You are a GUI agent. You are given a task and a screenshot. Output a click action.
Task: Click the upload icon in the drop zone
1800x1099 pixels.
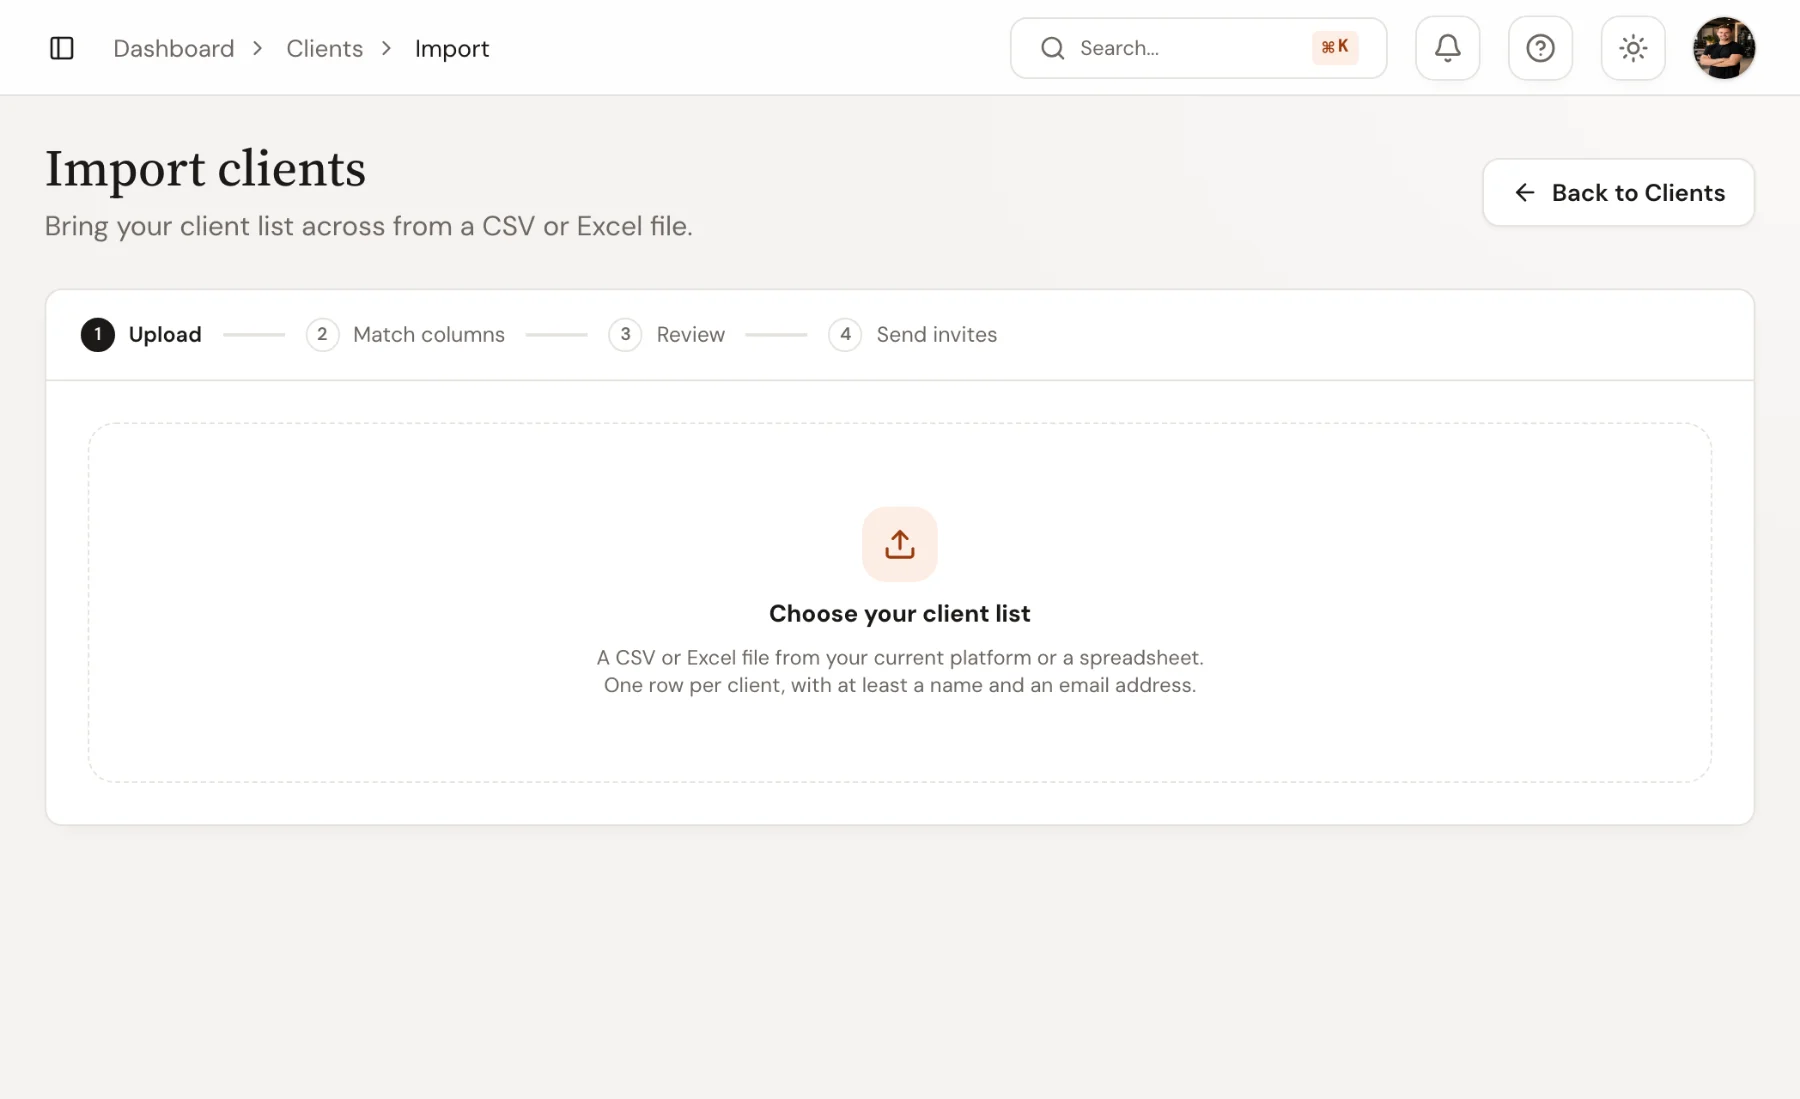pos(900,544)
